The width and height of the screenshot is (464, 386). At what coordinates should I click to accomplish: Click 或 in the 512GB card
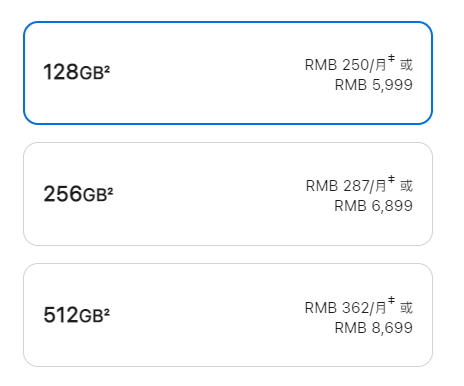[406, 307]
